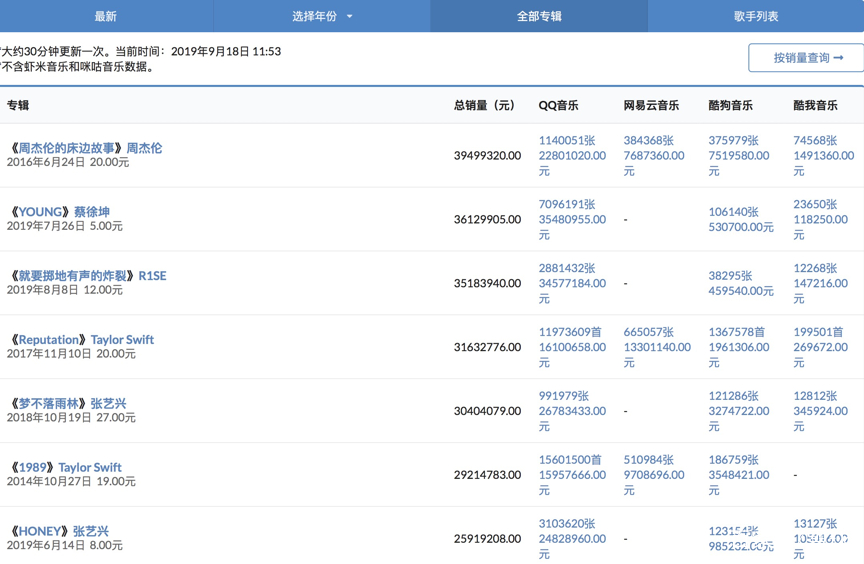
Task: Select total sales 30404079.00
Action: (487, 411)
